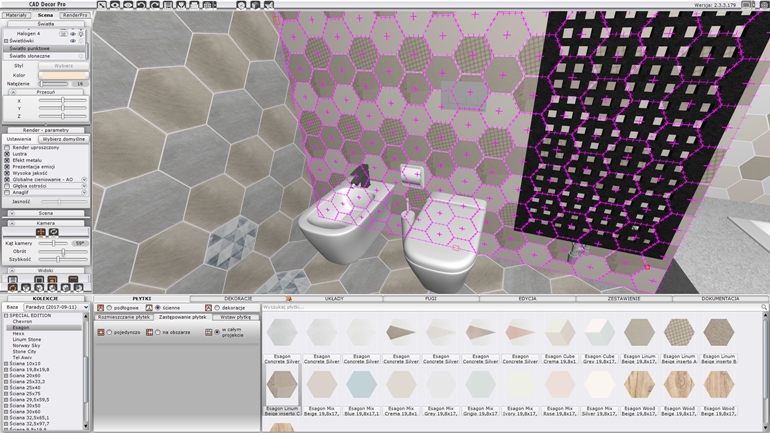The height and width of the screenshot is (433, 770).
Task: Click the 'pojedynczo' single tile icon
Action: coord(101,332)
